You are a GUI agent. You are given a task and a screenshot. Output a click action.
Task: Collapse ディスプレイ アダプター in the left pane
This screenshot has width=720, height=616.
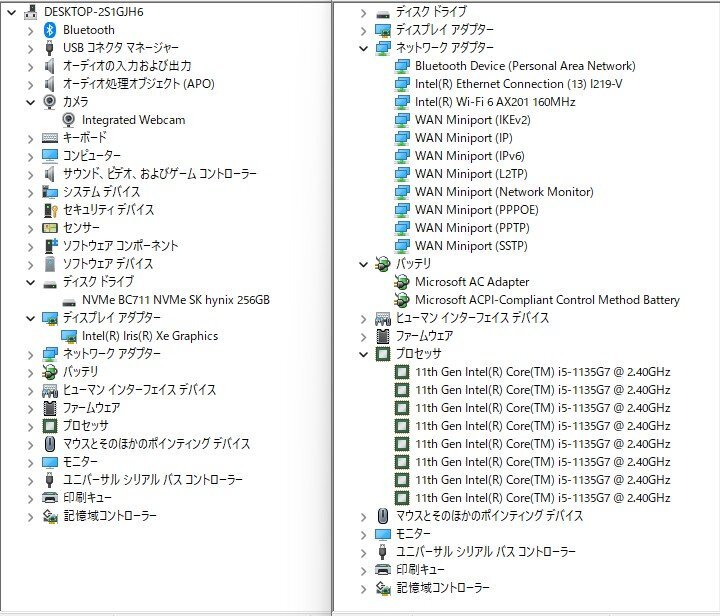click(31, 318)
